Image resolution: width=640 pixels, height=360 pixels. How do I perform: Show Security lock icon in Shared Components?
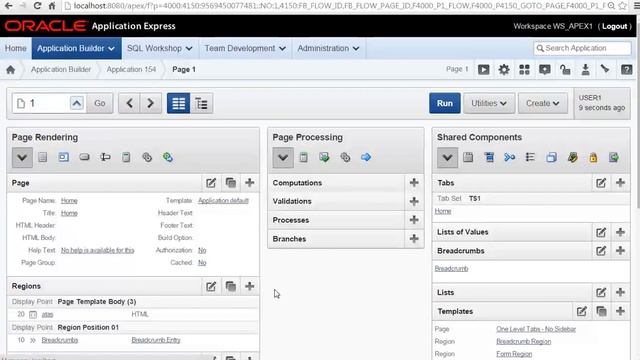(593, 158)
